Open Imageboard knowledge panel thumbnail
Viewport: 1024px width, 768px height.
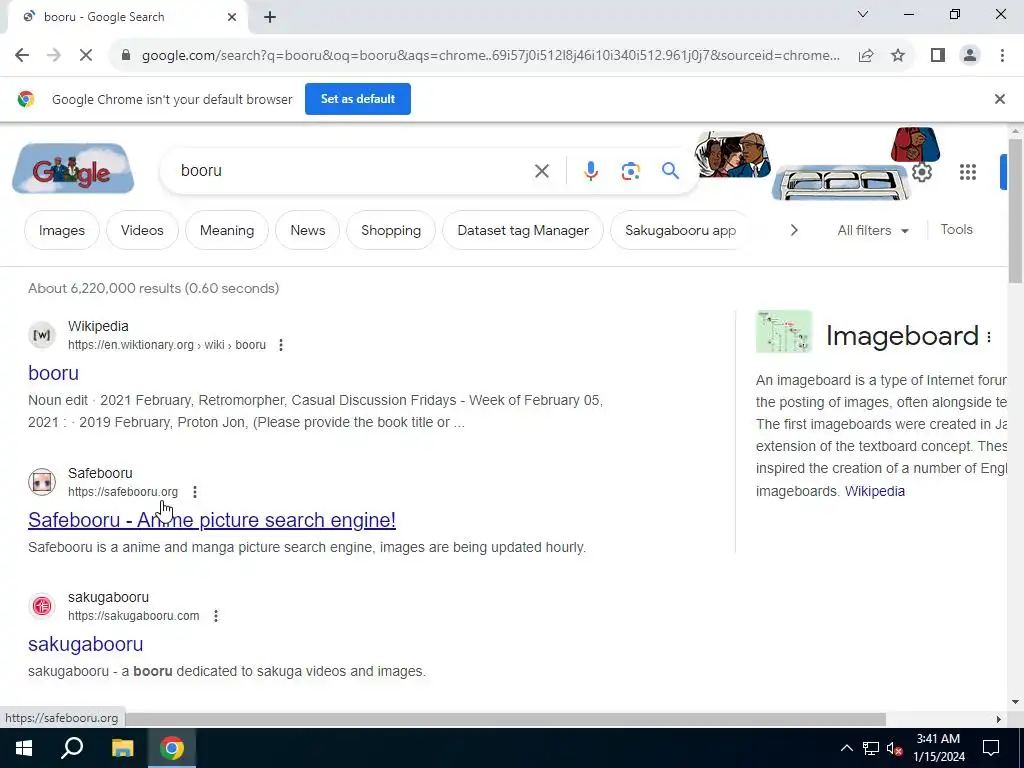[x=784, y=332]
